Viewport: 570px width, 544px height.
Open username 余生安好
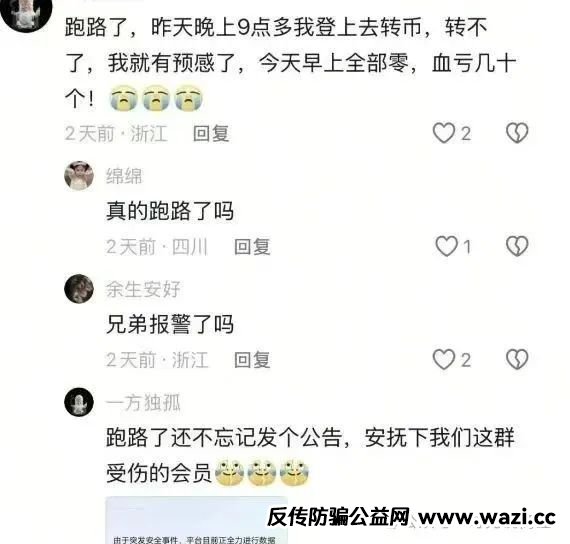tap(143, 290)
